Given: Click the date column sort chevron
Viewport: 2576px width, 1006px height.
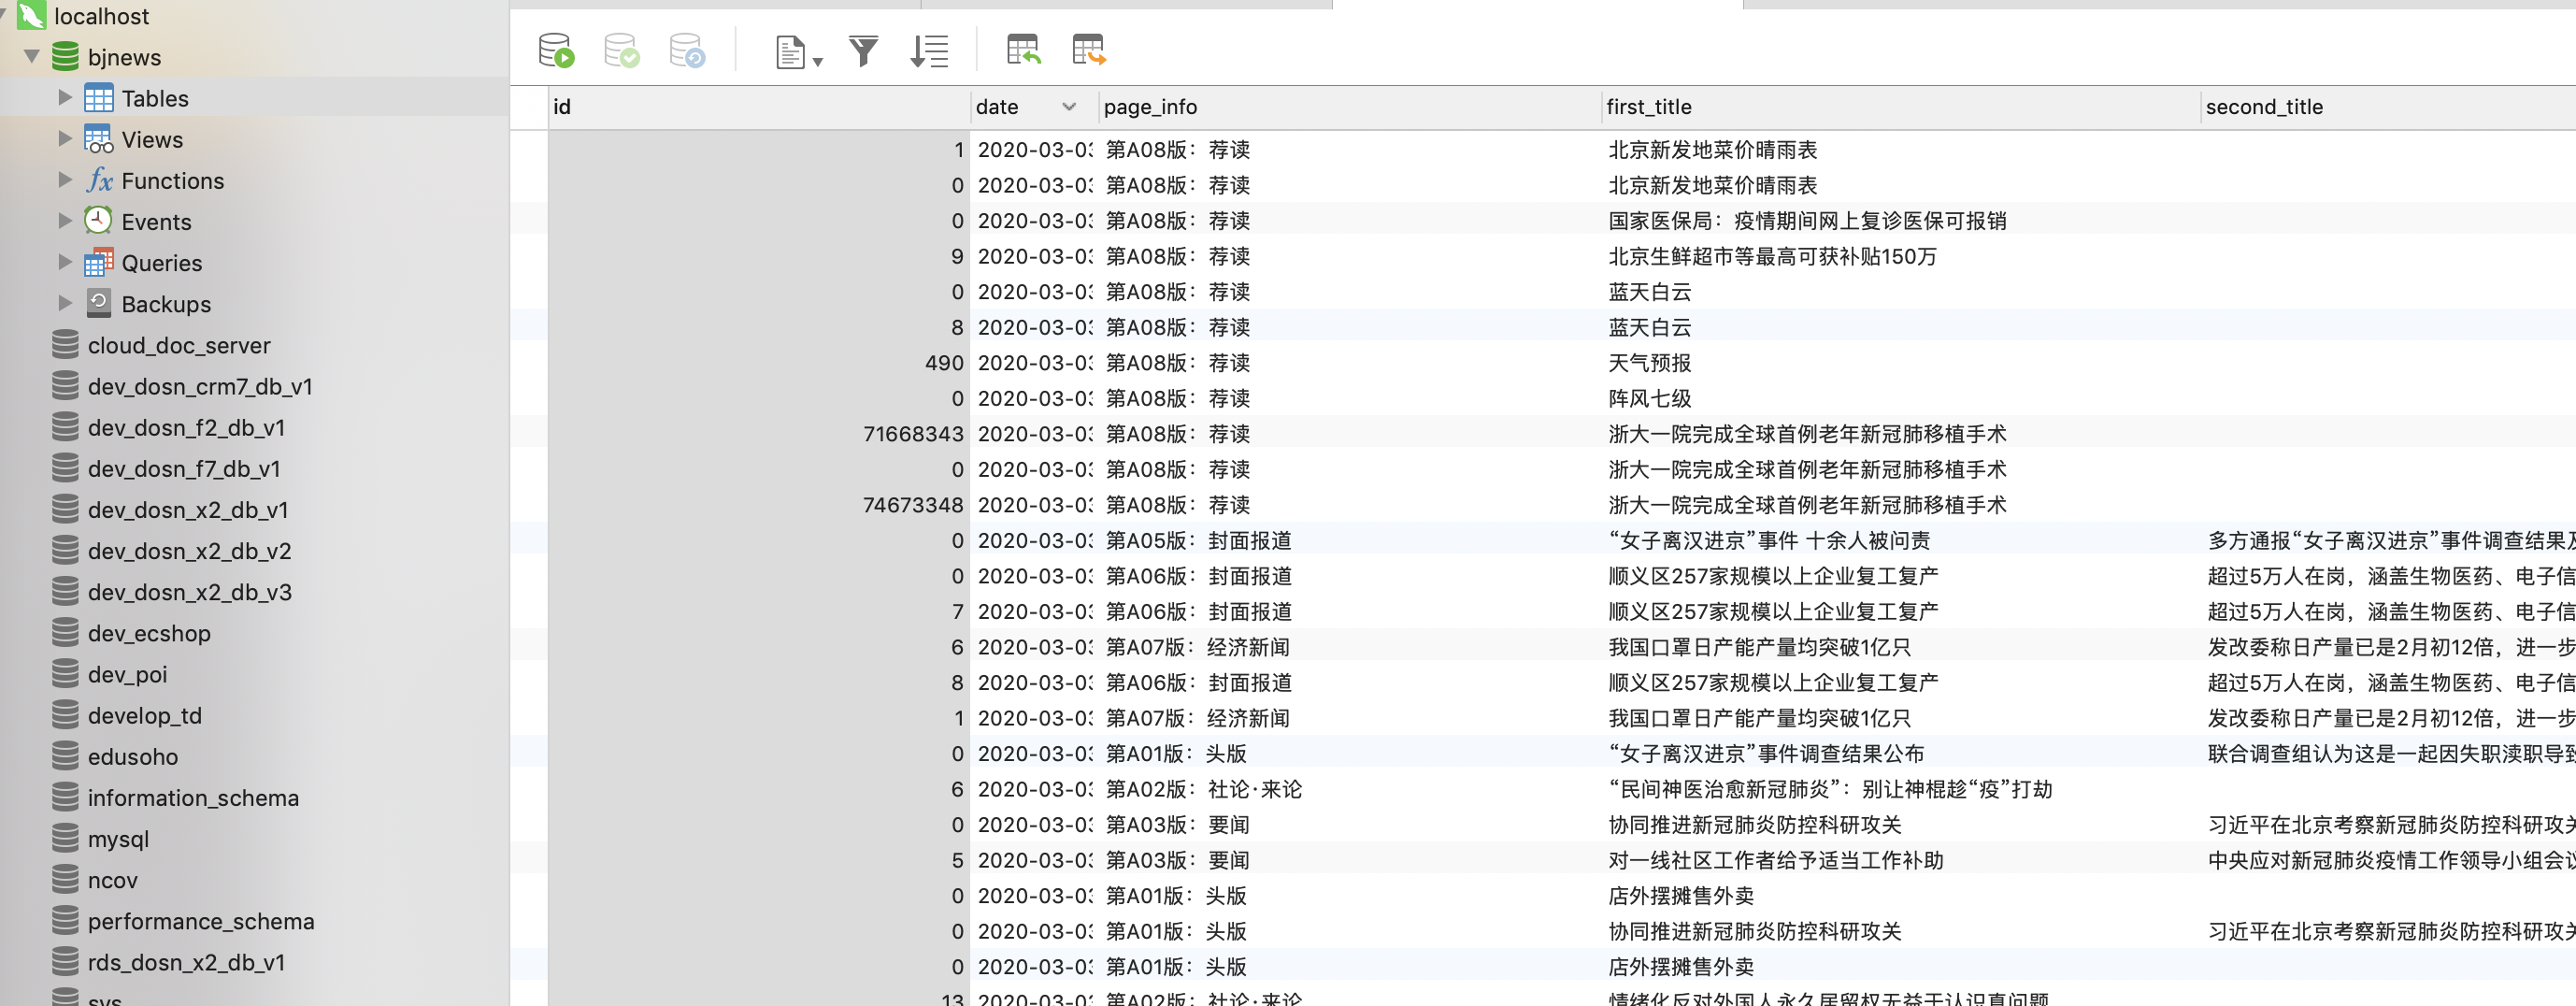Looking at the screenshot, I should [1069, 107].
